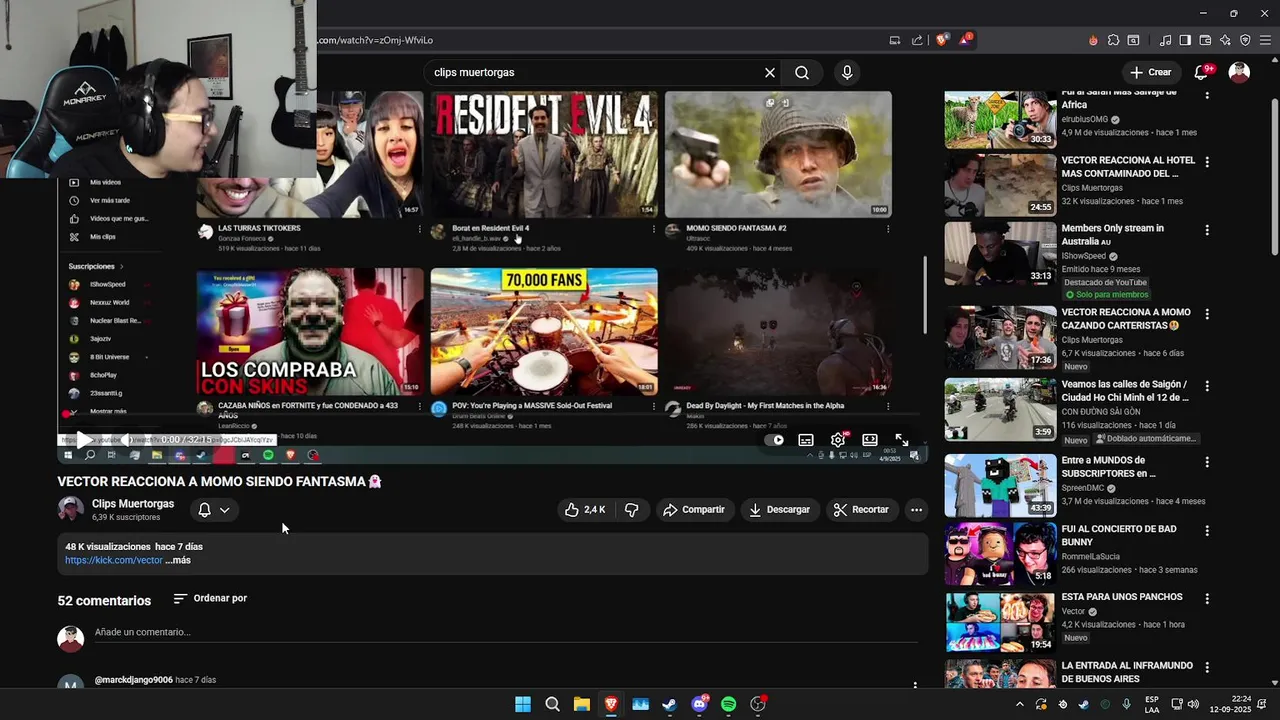Screen dimensions: 1280x720
Task: Click the Crear button
Action: 1150,72
